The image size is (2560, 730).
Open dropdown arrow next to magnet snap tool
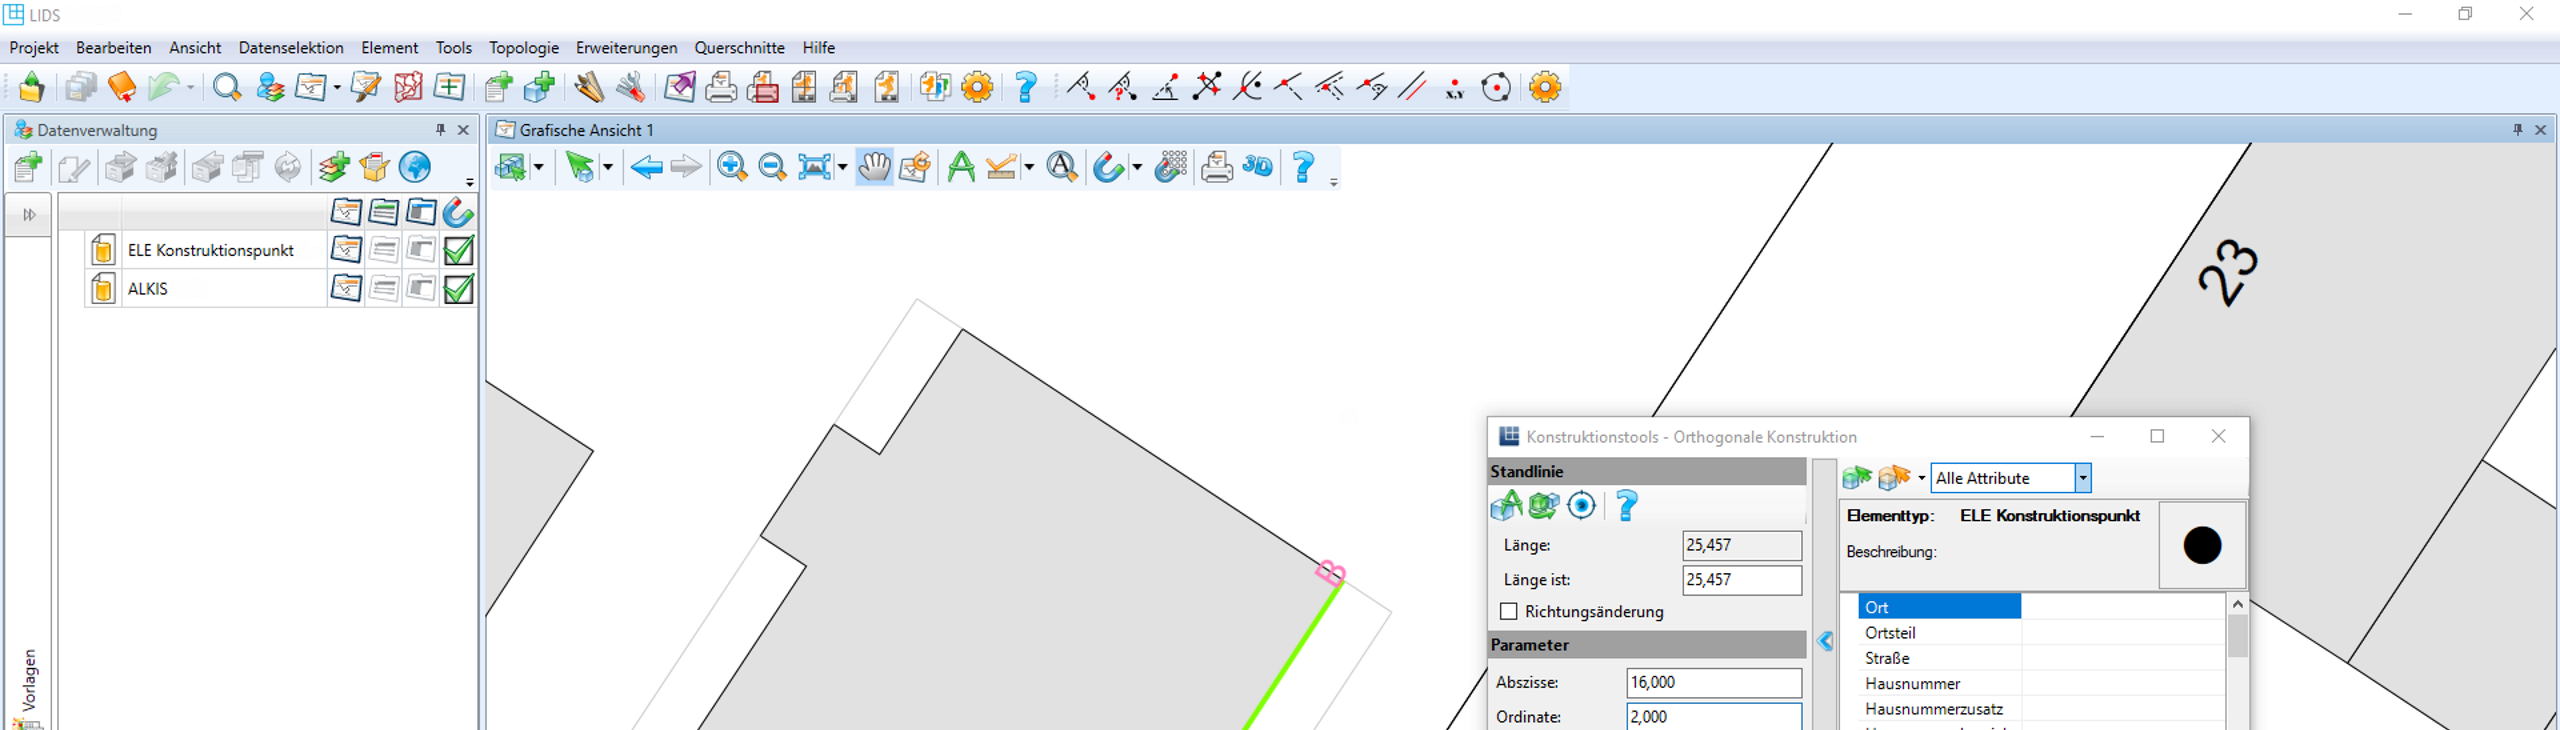pyautogui.click(x=1137, y=167)
